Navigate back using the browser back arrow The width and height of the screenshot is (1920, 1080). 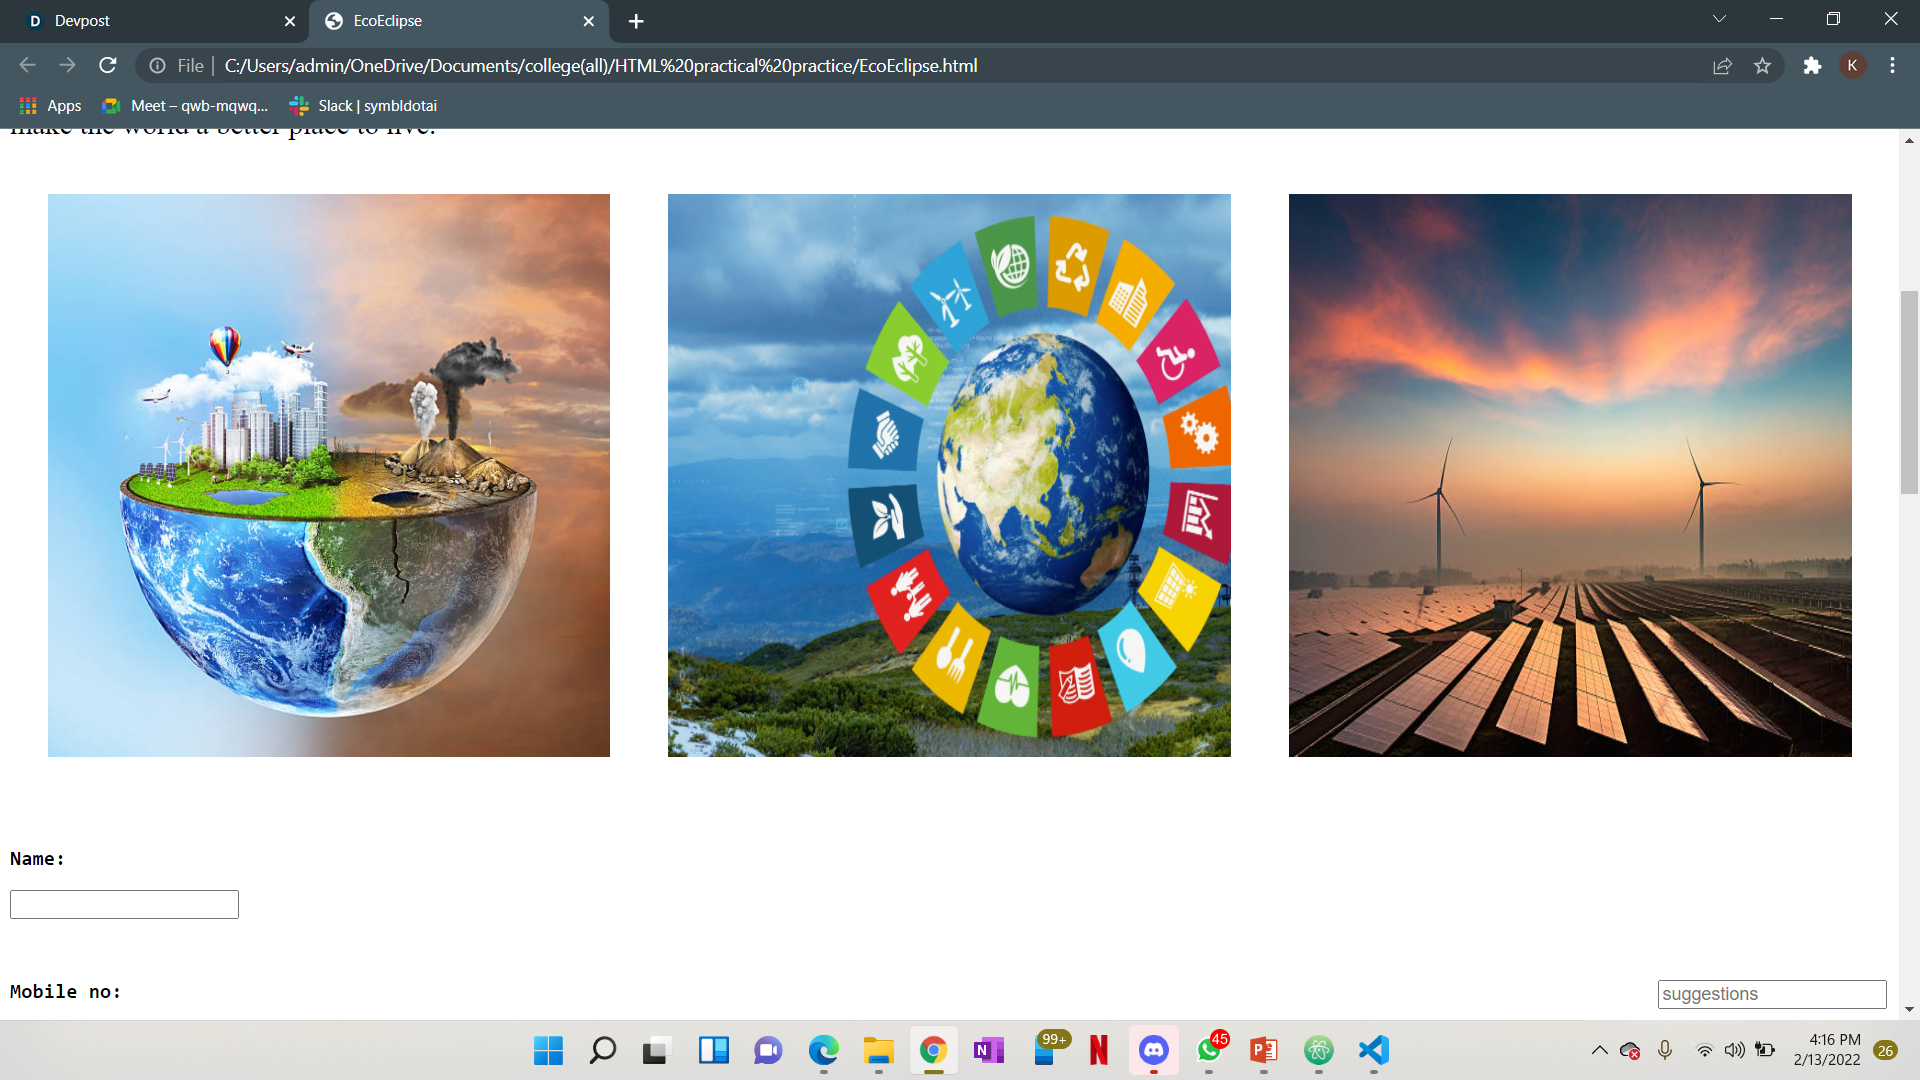point(26,65)
